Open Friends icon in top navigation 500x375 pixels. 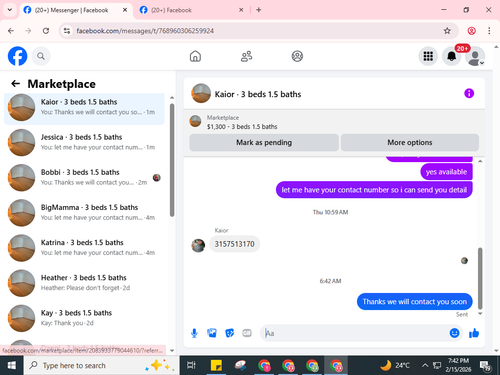pyautogui.click(x=246, y=56)
